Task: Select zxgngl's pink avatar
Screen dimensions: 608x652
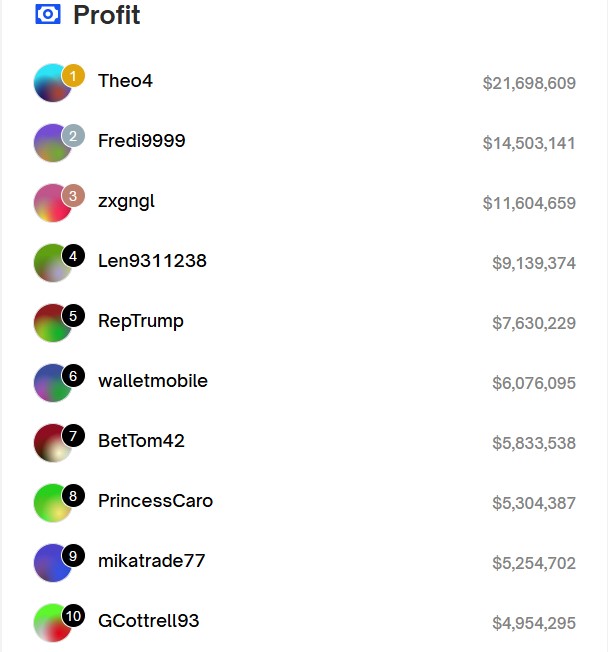Action: (x=52, y=203)
